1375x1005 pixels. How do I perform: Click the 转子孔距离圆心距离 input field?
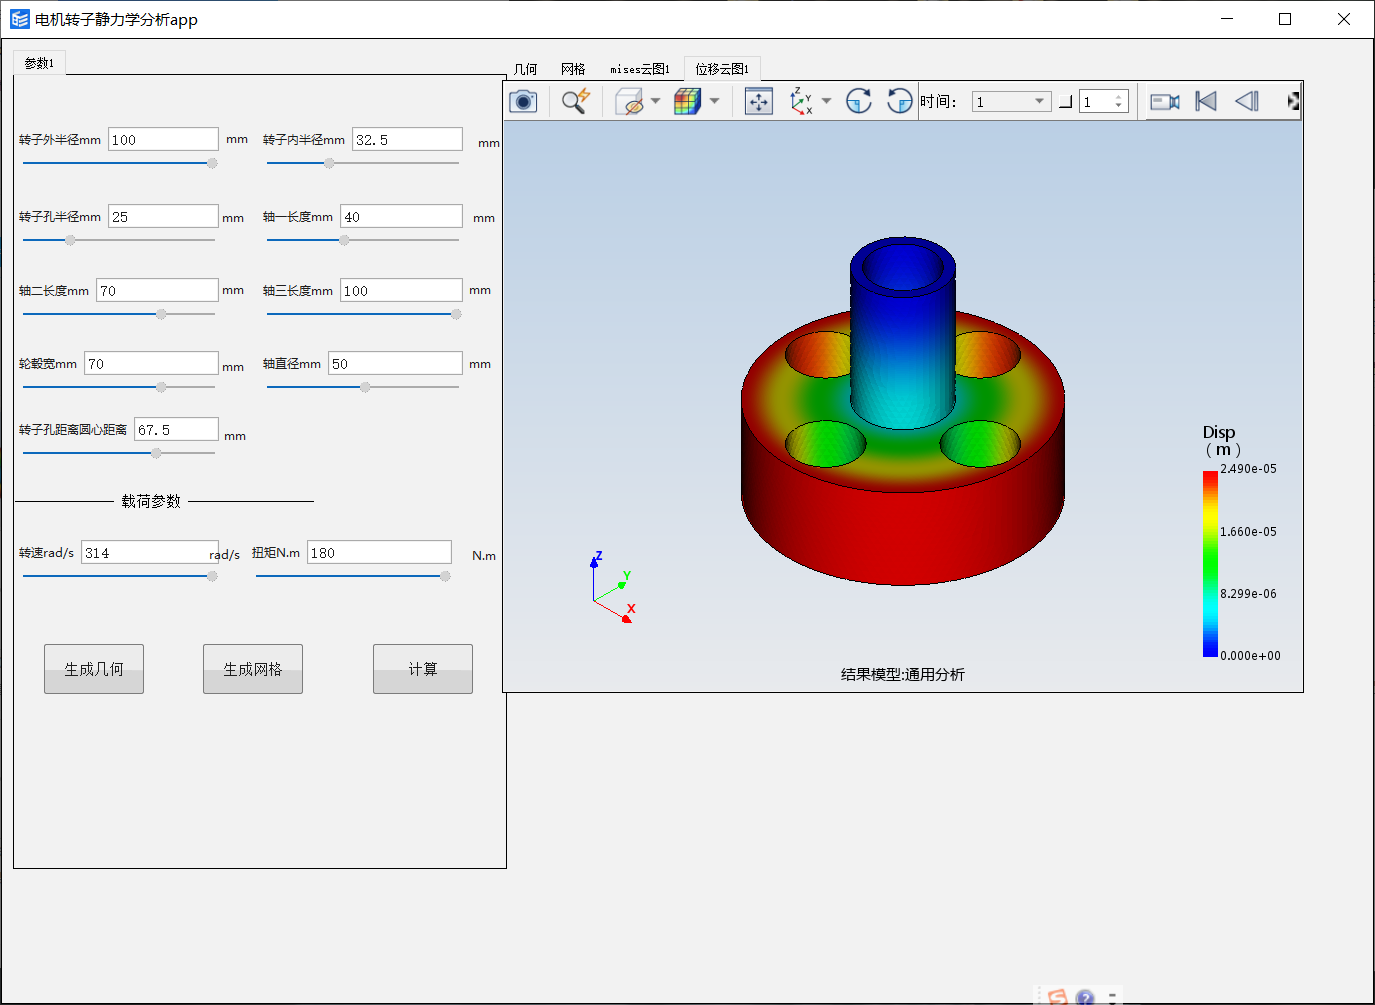coord(176,430)
